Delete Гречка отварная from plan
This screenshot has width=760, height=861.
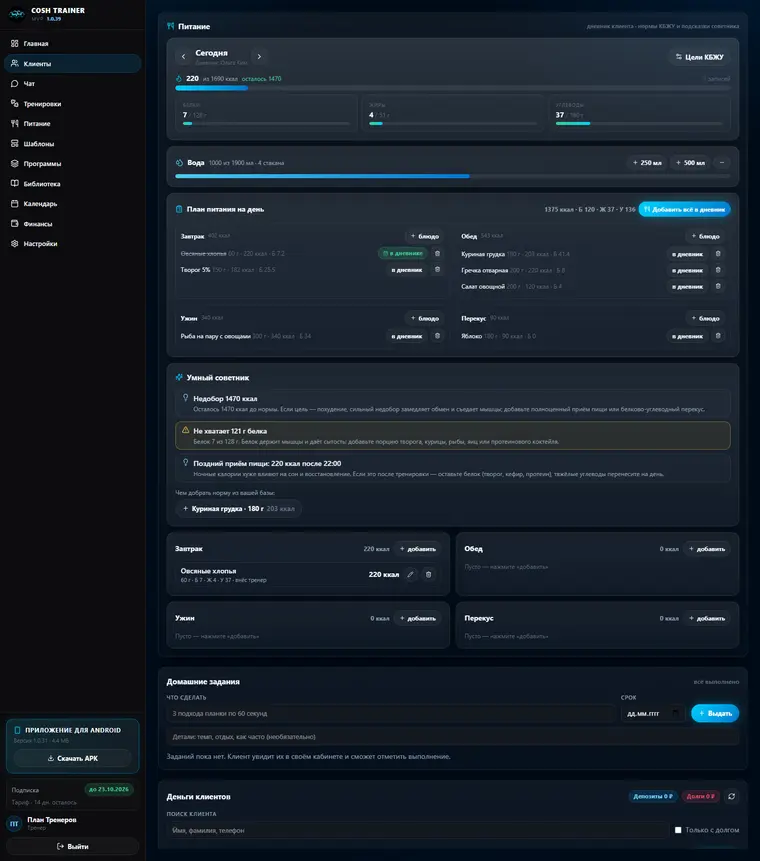click(x=718, y=270)
